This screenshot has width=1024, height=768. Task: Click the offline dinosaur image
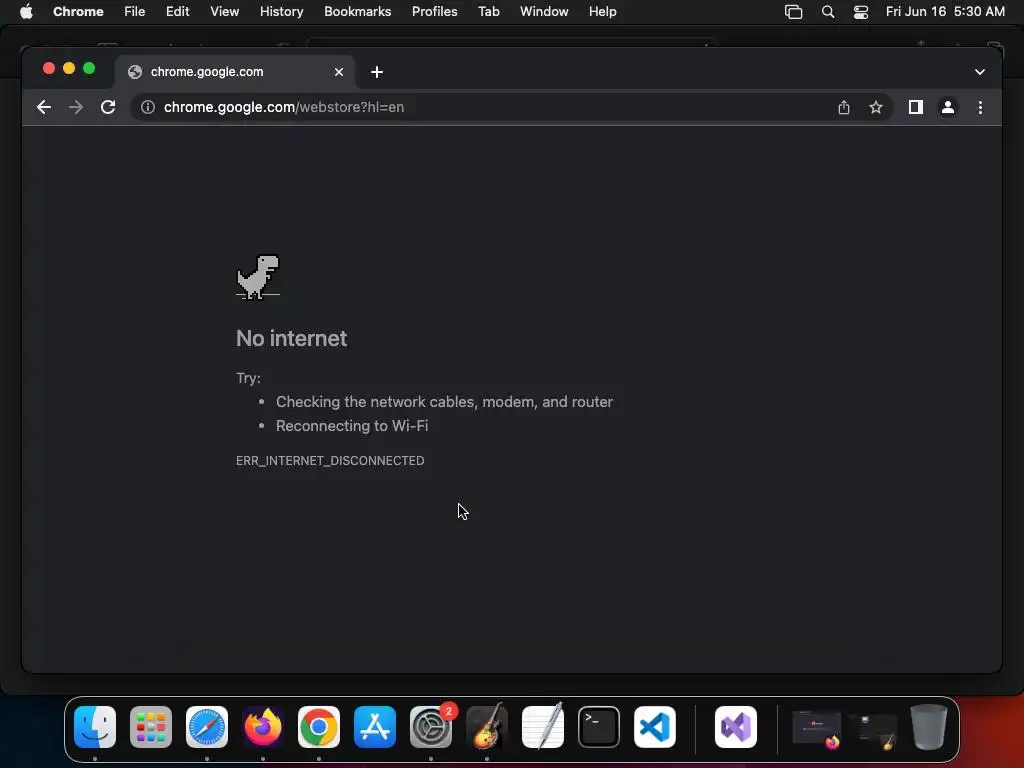[x=258, y=277]
